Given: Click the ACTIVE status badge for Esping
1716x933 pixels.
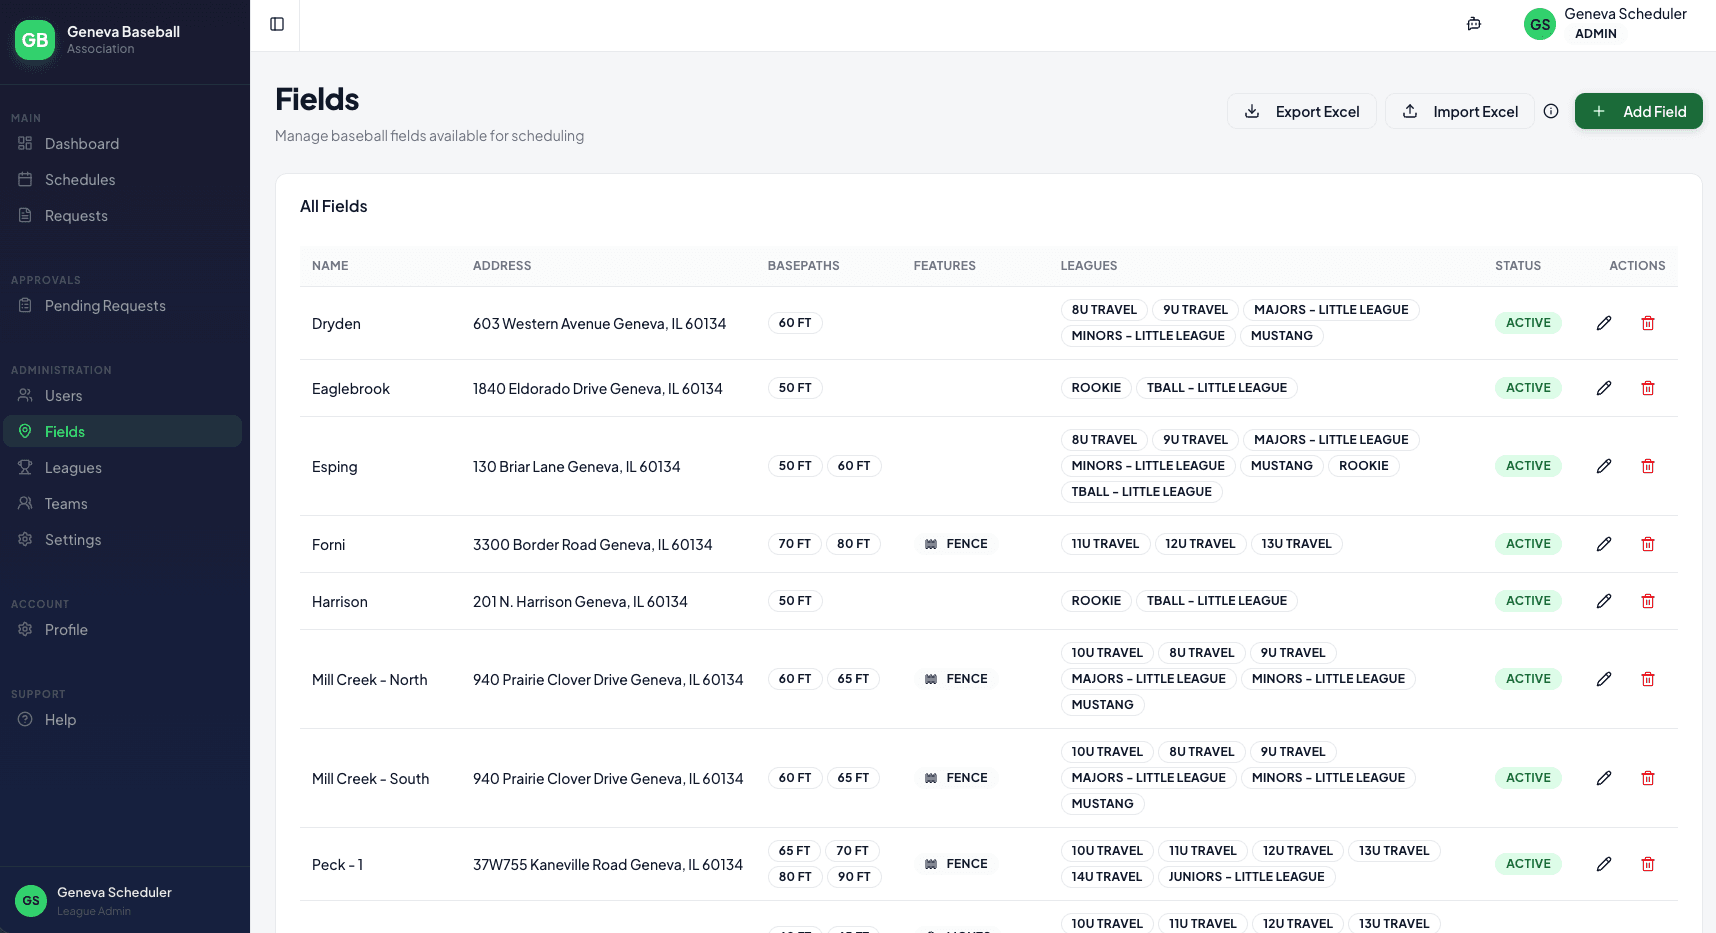Looking at the screenshot, I should [1528, 465].
